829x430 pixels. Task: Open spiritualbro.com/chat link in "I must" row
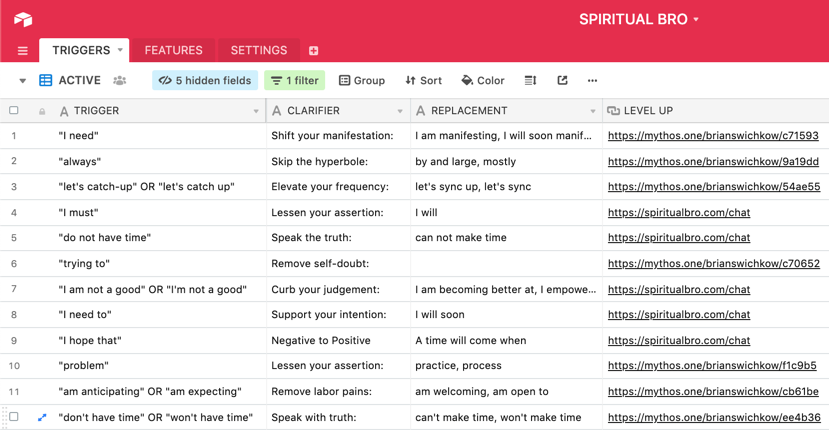coord(679,213)
